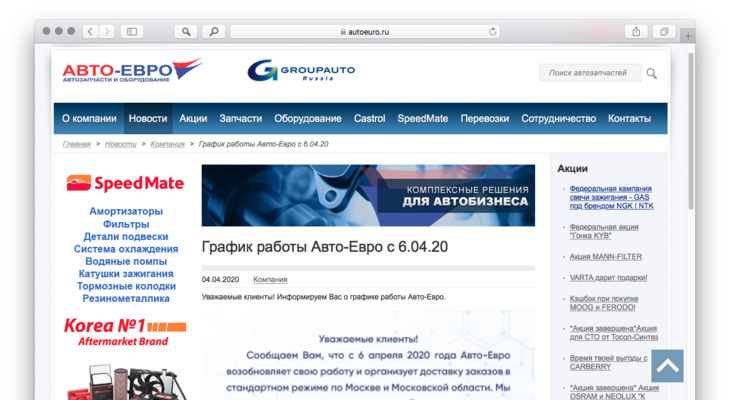Click the page vertical scrollbar
The width and height of the screenshot is (730, 400).
point(691,130)
